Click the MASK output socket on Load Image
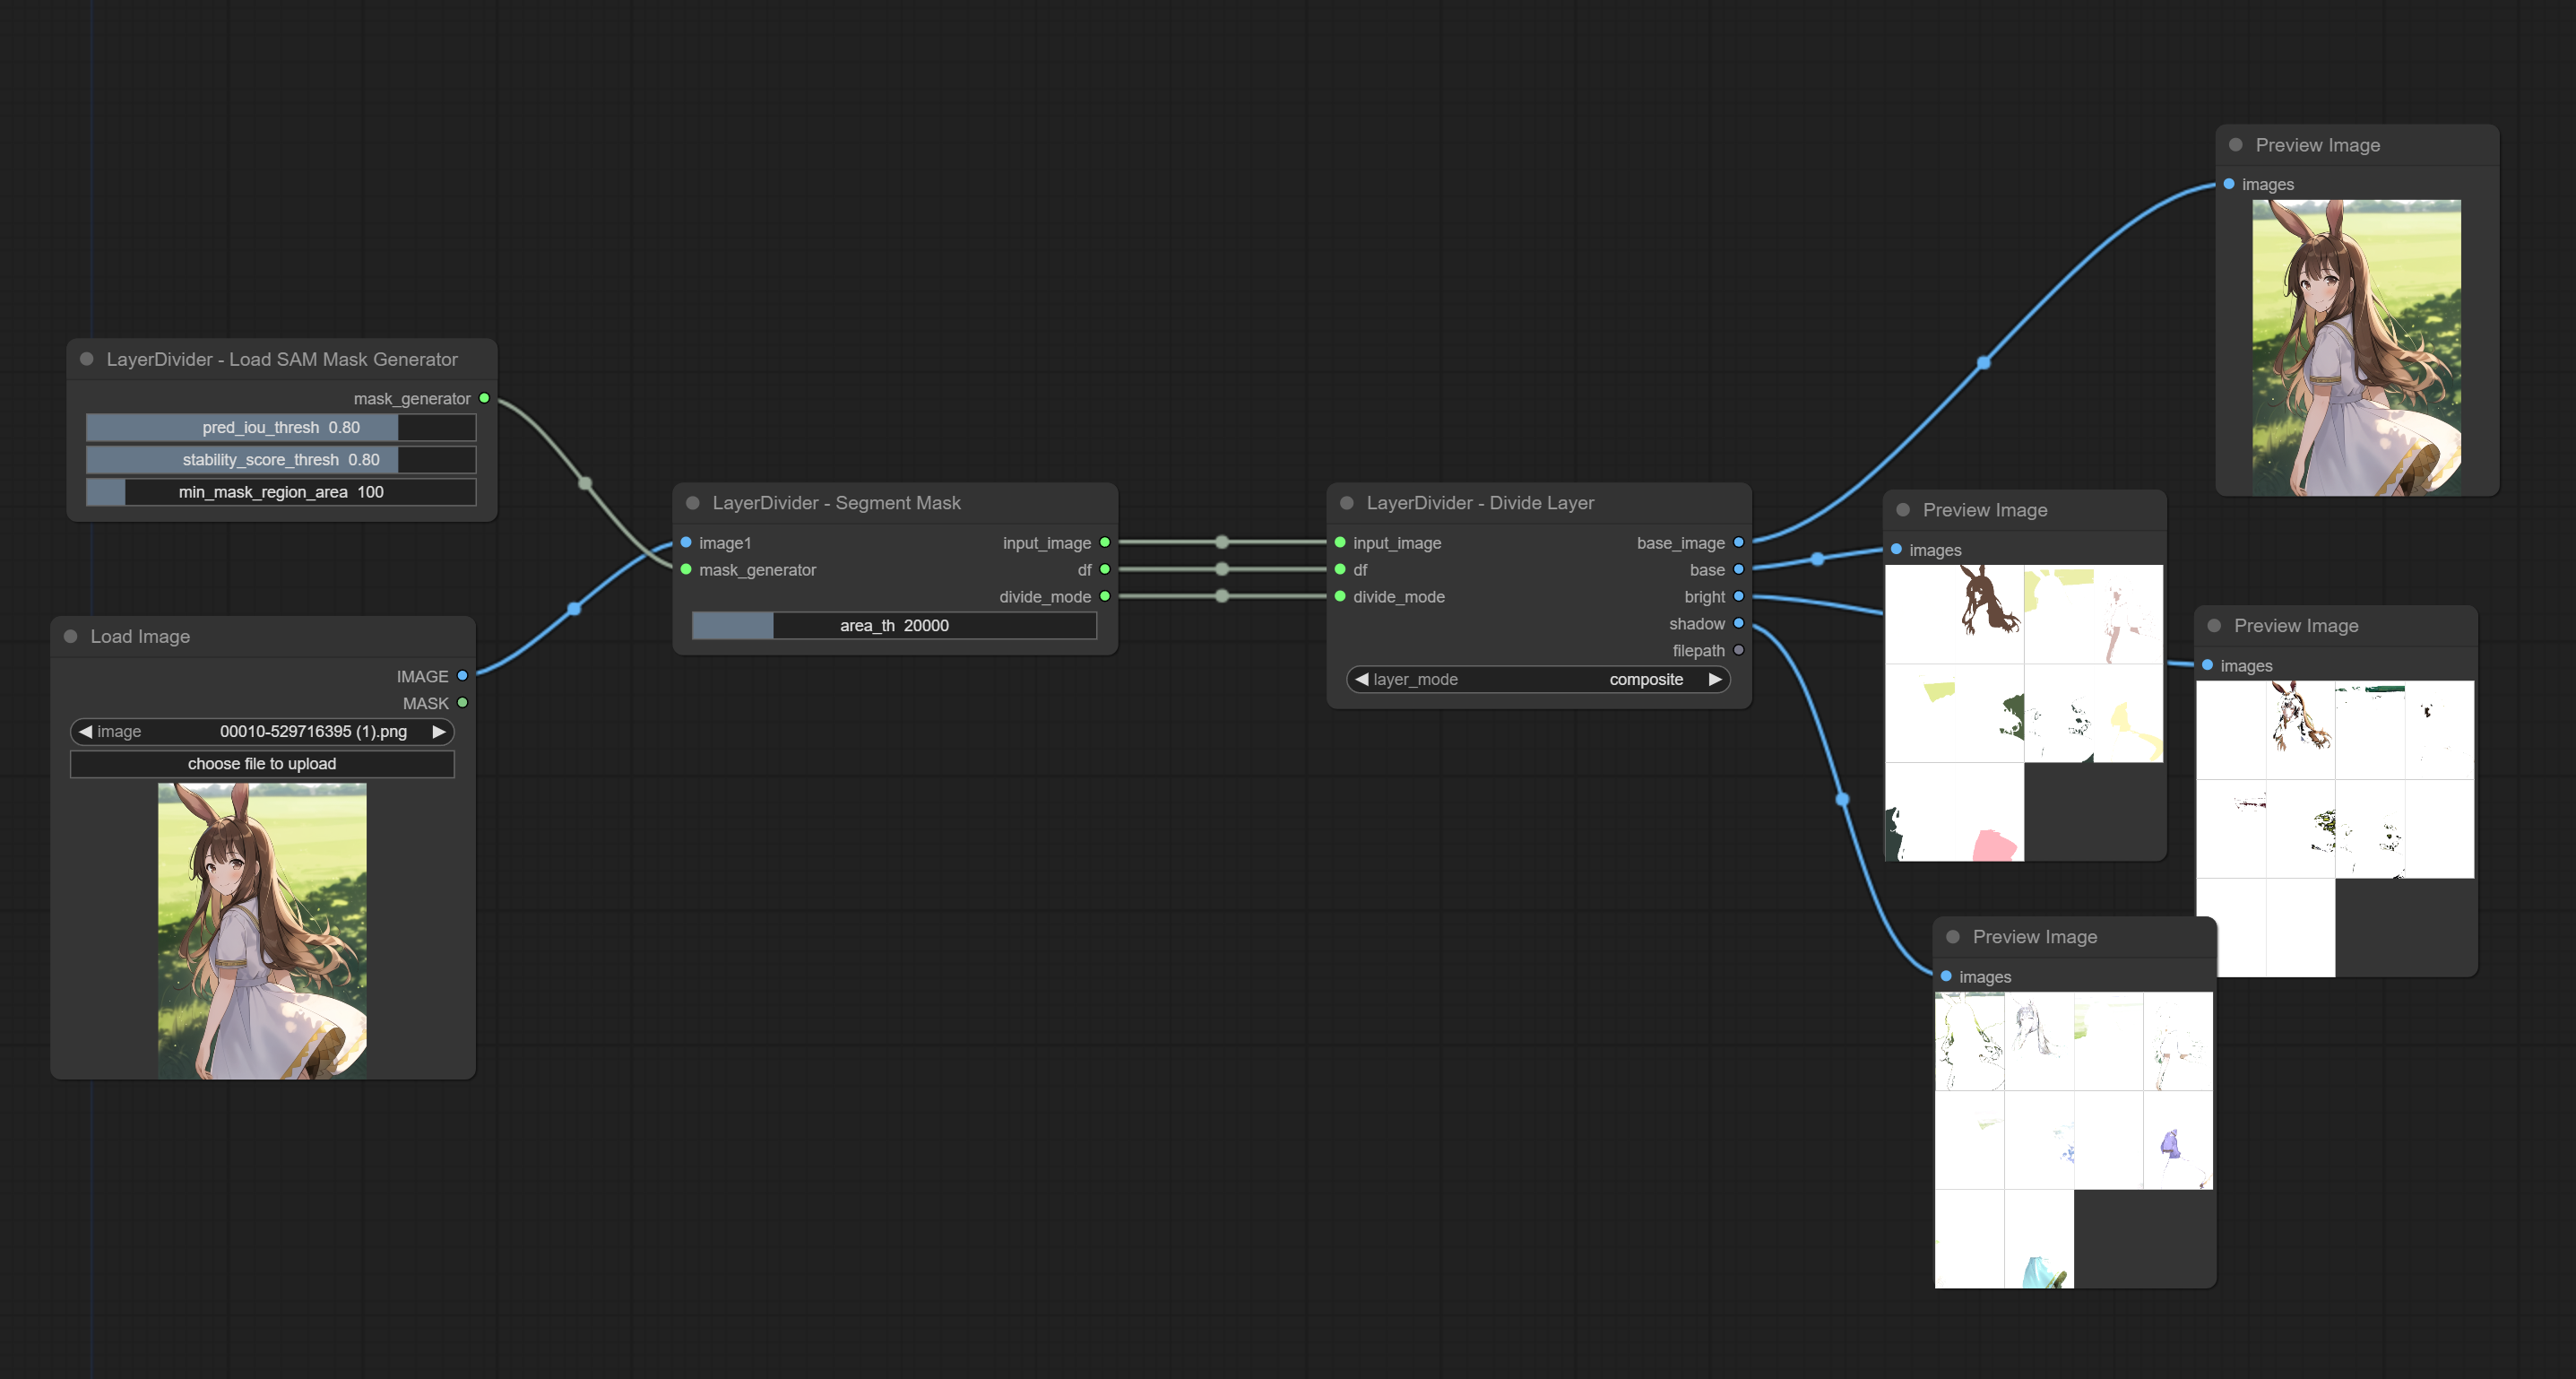 [x=462, y=703]
